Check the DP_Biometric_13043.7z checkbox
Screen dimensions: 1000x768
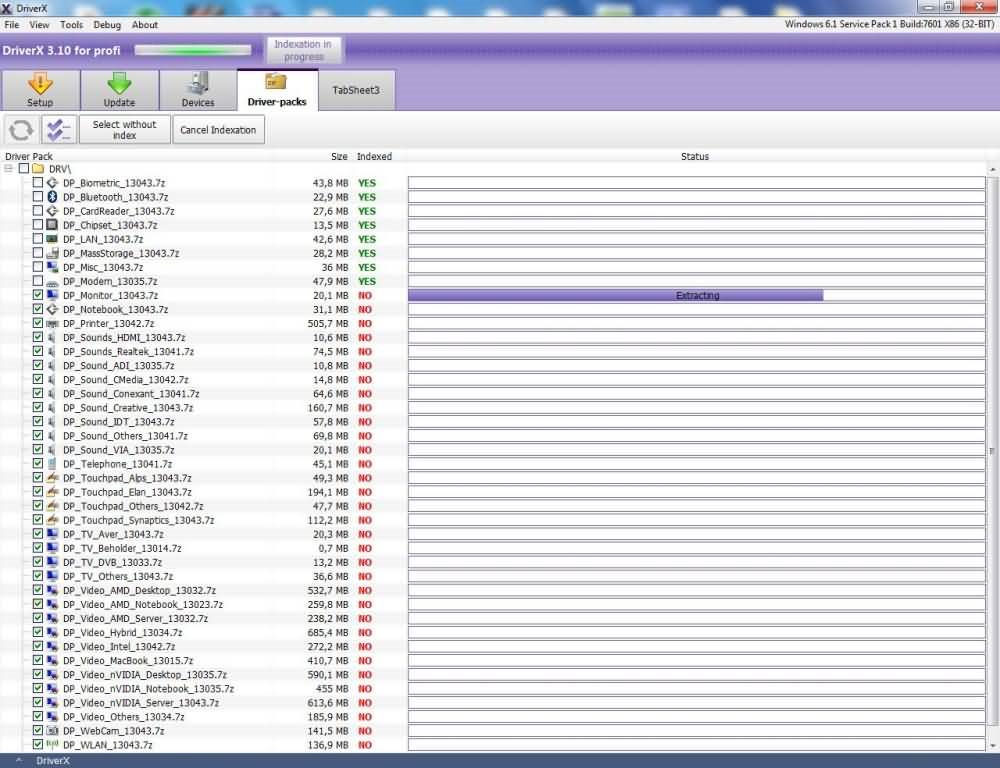click(38, 183)
